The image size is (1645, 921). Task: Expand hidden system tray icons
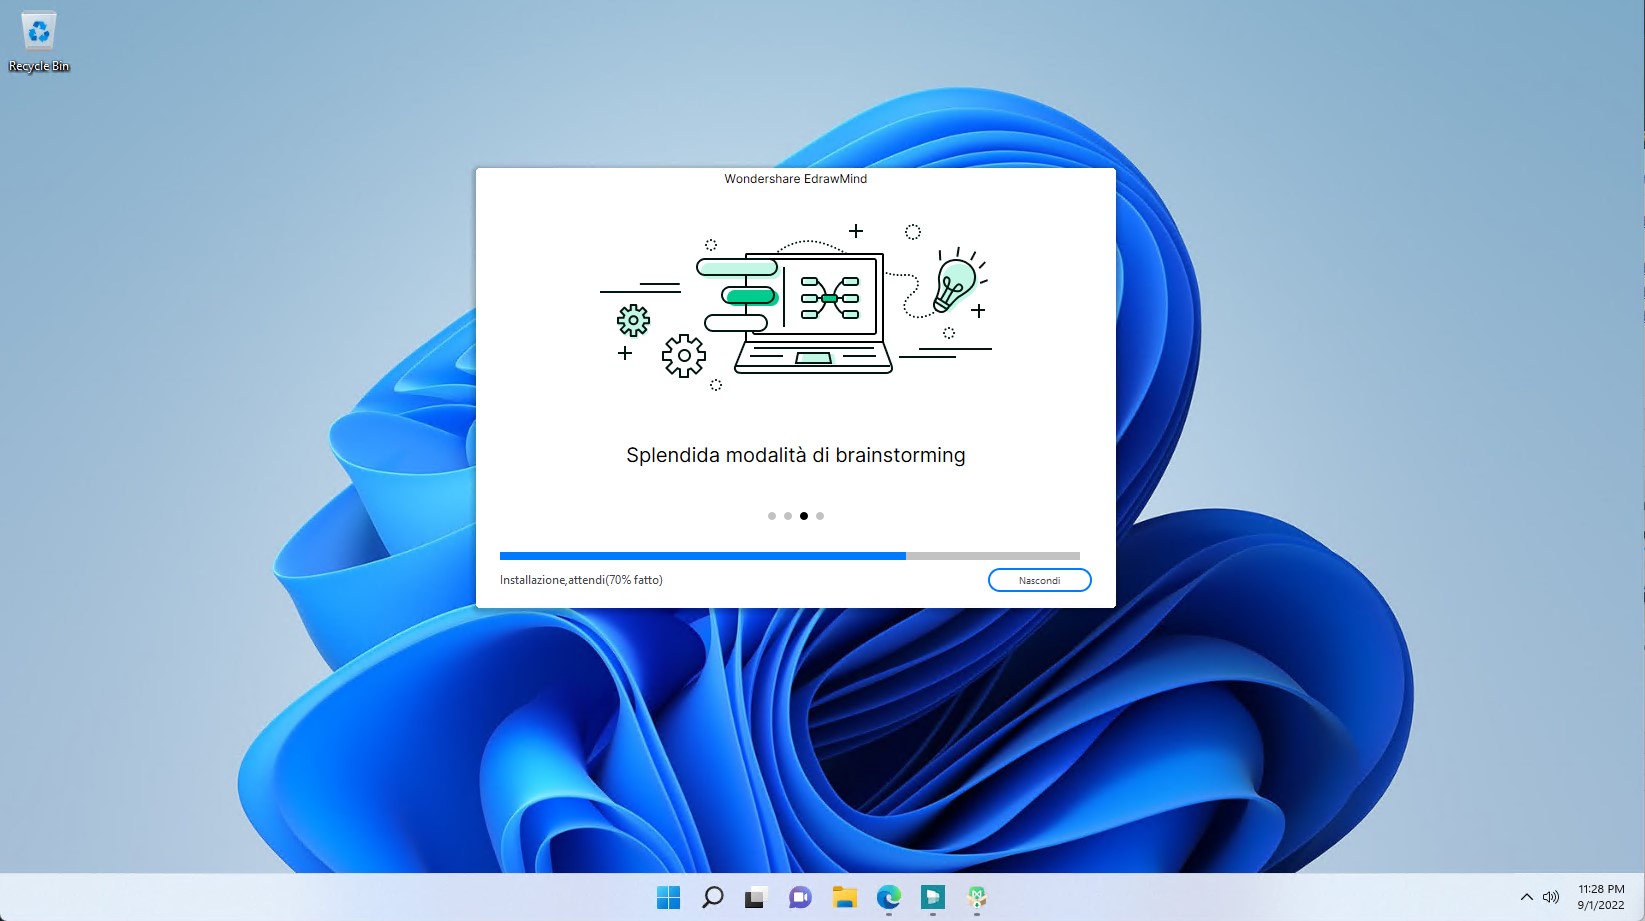click(1527, 897)
